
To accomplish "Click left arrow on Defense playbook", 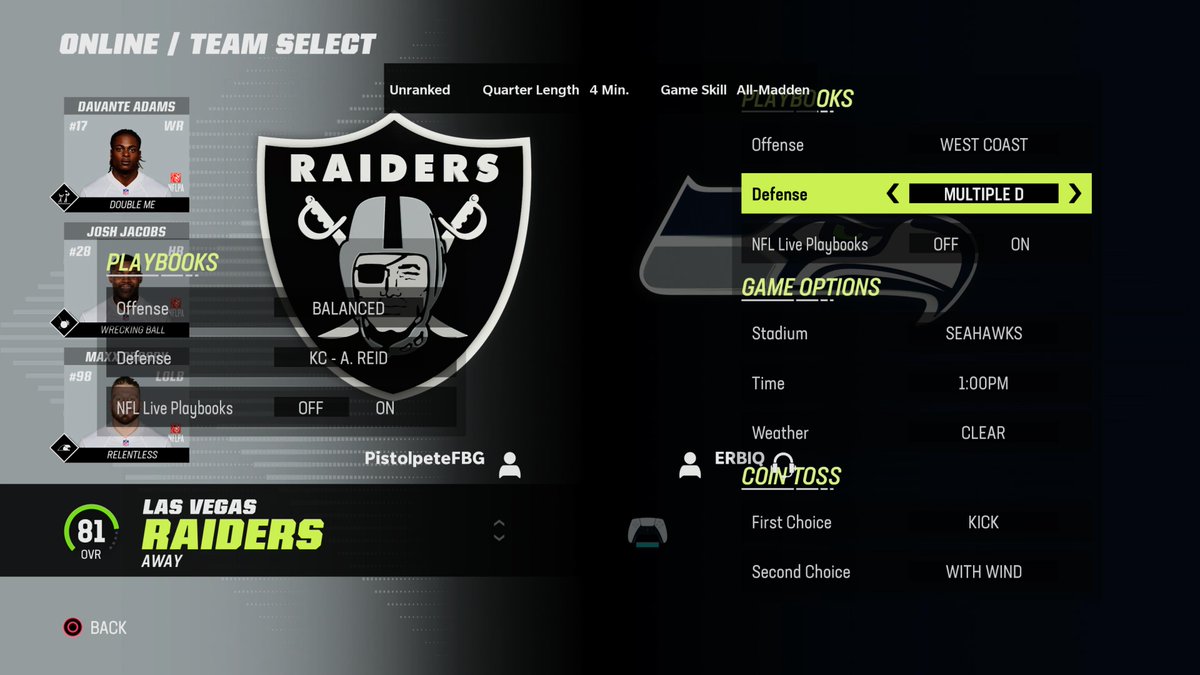I will 893,194.
